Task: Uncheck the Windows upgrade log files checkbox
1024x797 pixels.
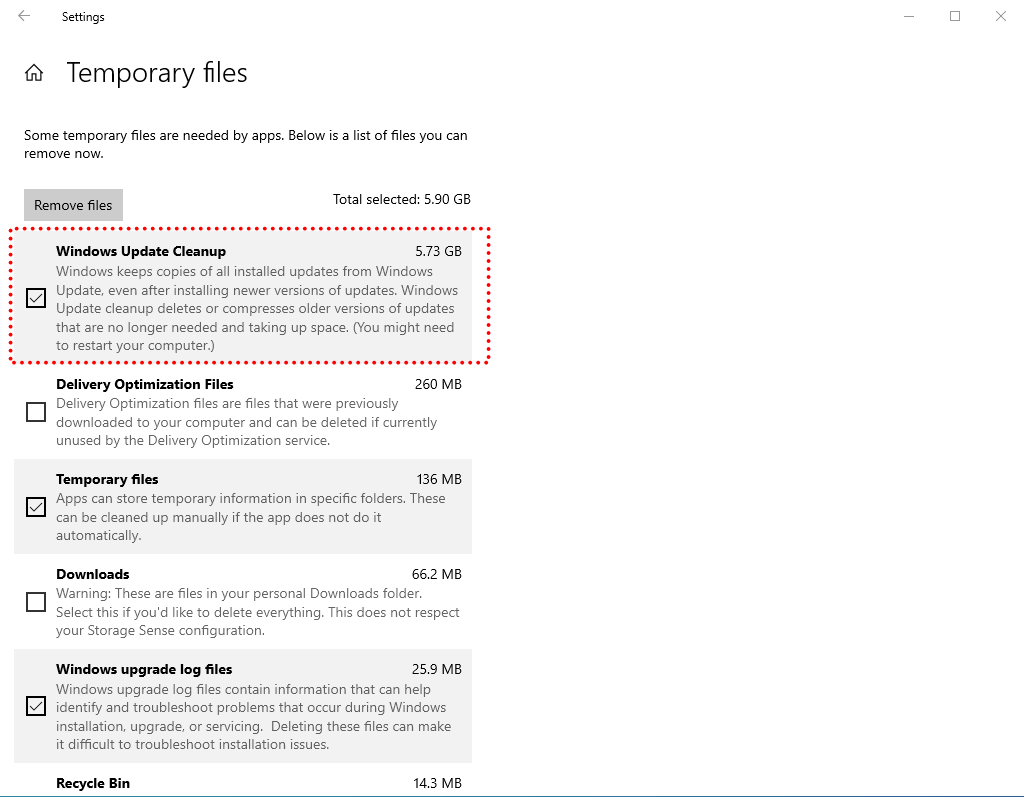Action: coord(36,706)
